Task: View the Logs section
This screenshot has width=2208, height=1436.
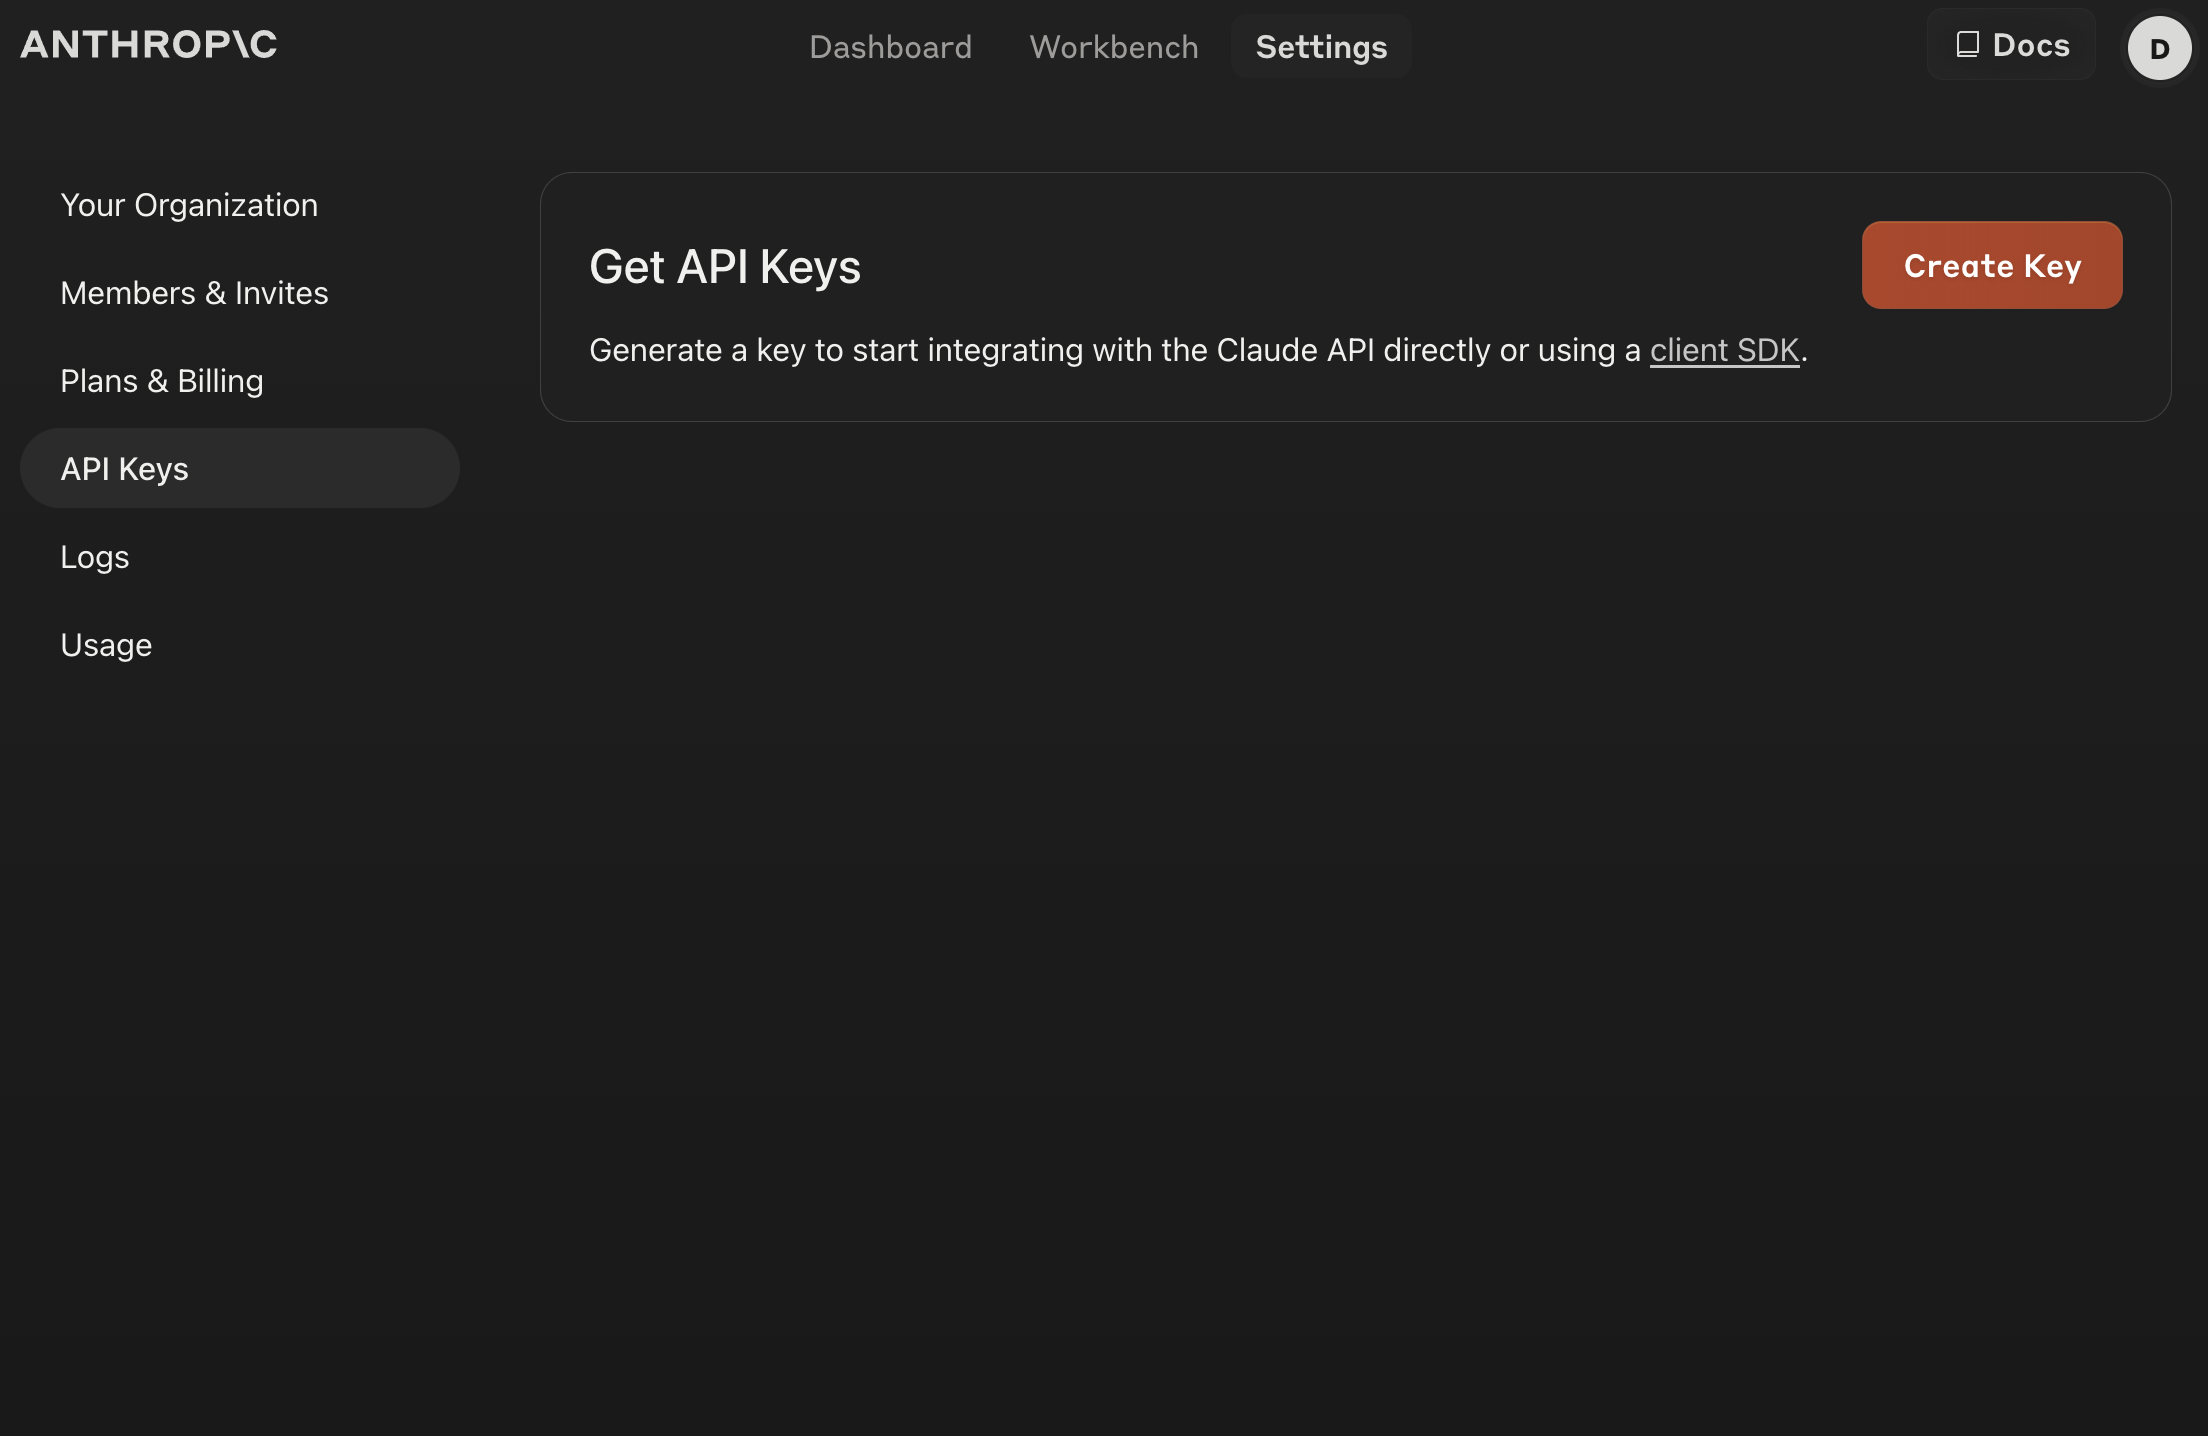Action: 95,556
